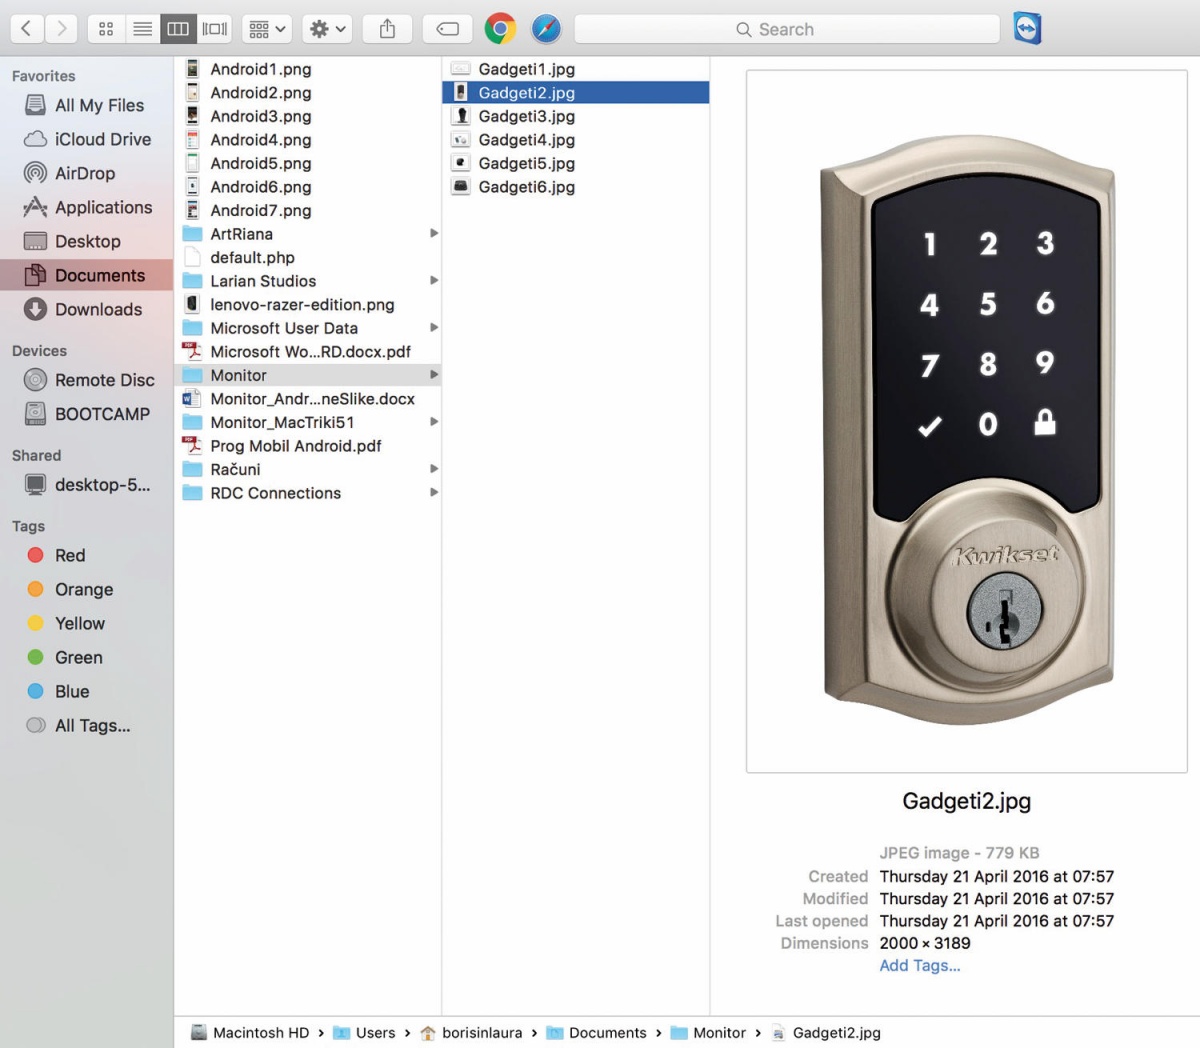Go back with the left arrow button
The width and height of the screenshot is (1200, 1048).
[x=26, y=29]
